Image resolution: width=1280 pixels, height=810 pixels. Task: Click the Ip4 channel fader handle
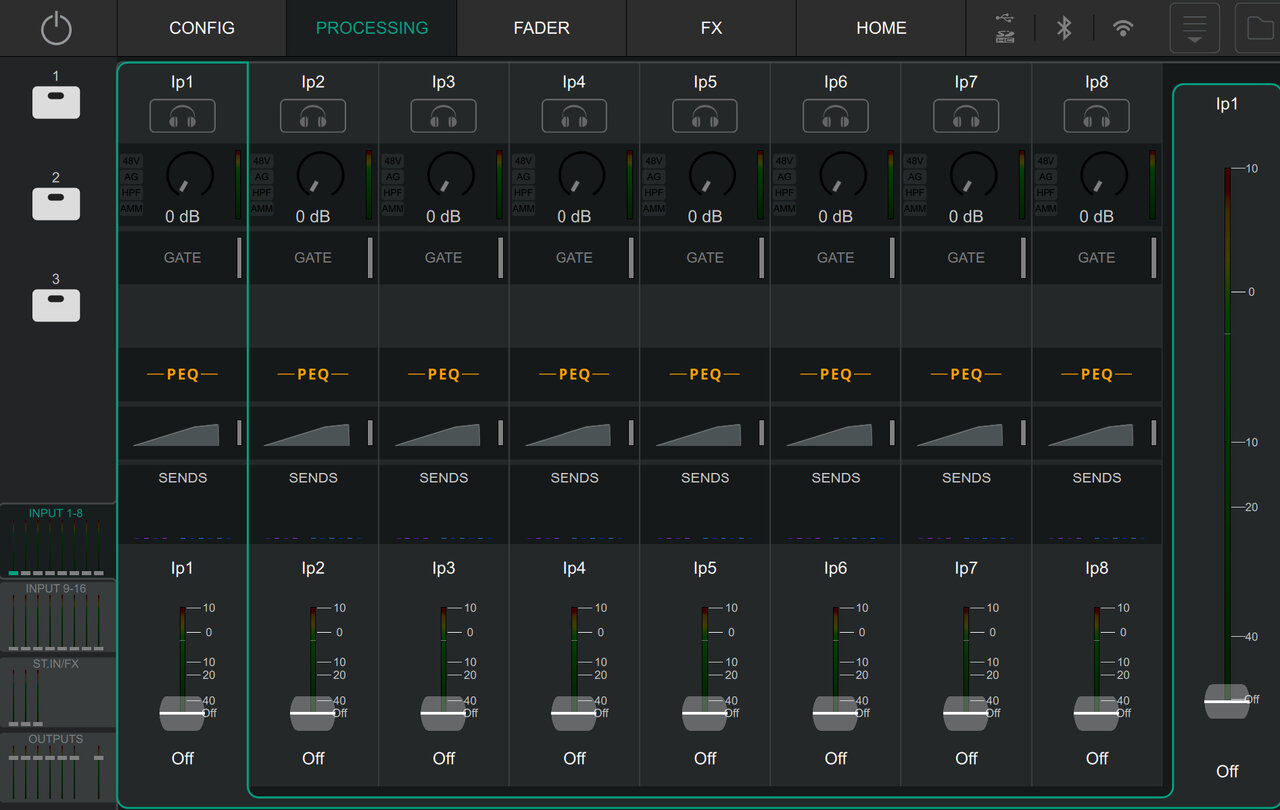click(x=574, y=714)
